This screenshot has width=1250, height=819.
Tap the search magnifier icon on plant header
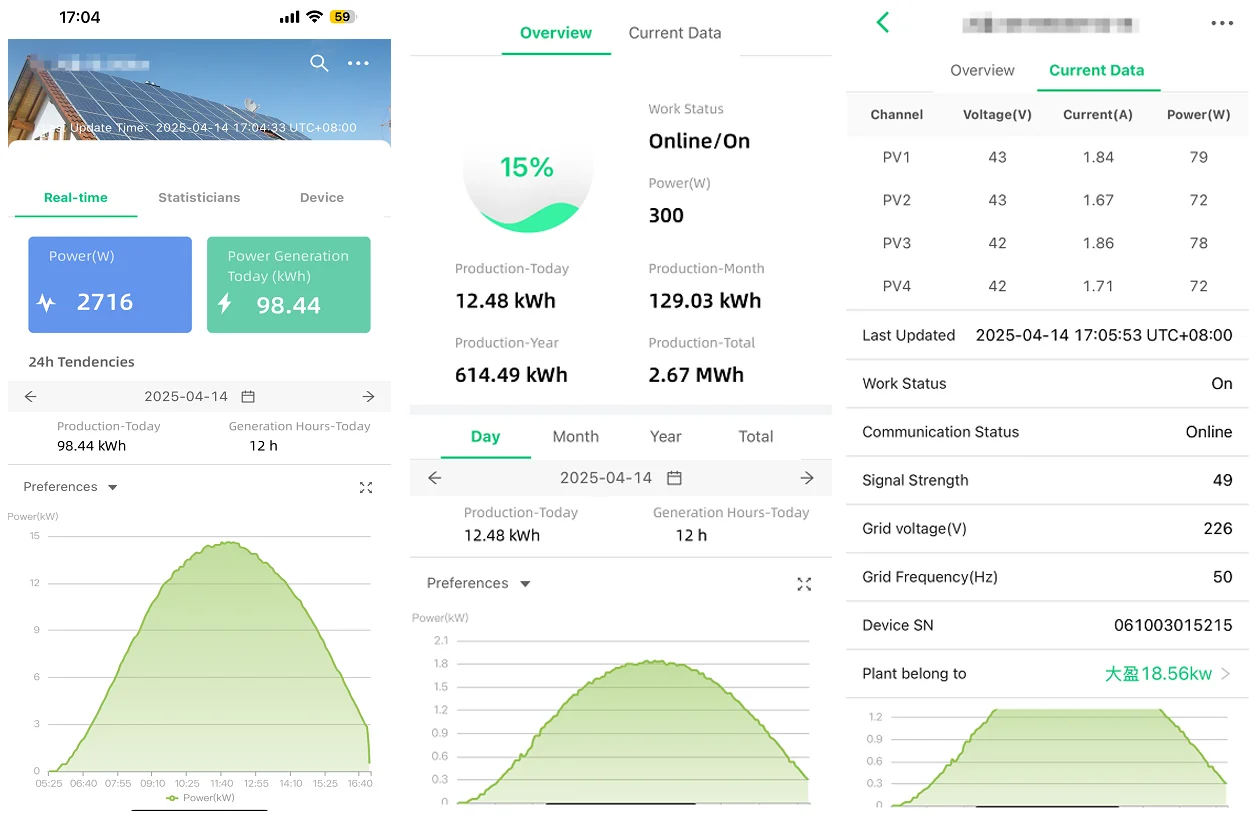pyautogui.click(x=319, y=63)
